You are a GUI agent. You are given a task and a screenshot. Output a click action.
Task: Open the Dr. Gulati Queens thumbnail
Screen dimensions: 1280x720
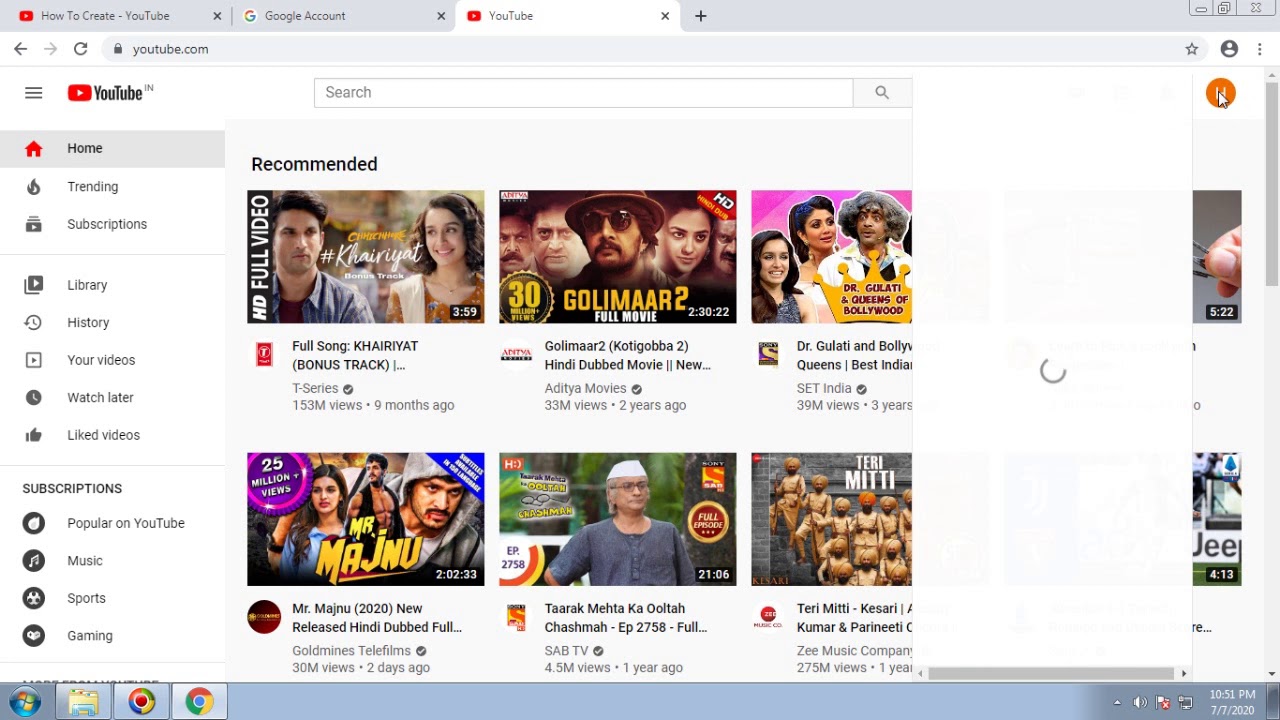[832, 257]
